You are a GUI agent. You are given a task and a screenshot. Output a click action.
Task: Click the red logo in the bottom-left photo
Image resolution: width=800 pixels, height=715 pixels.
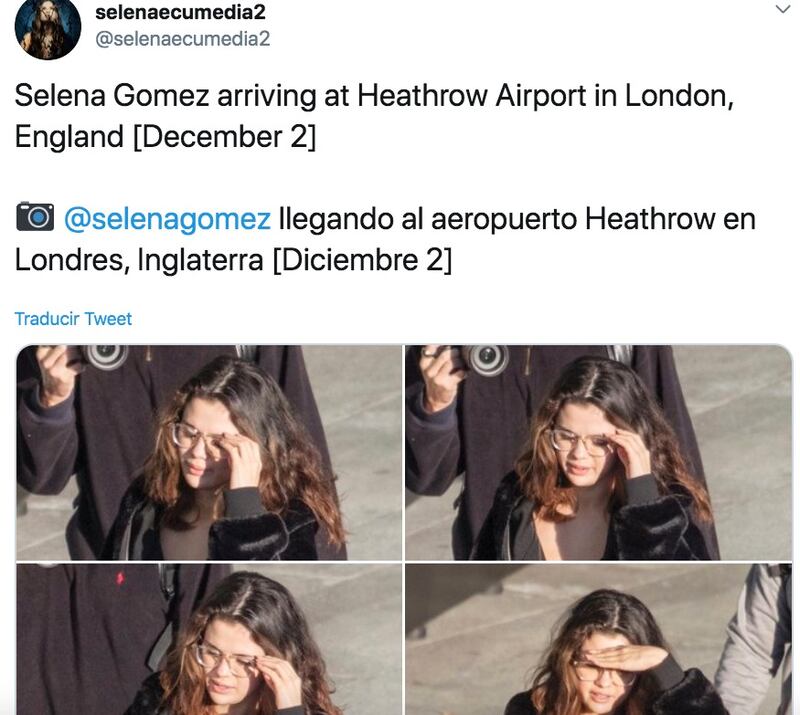coord(120,578)
